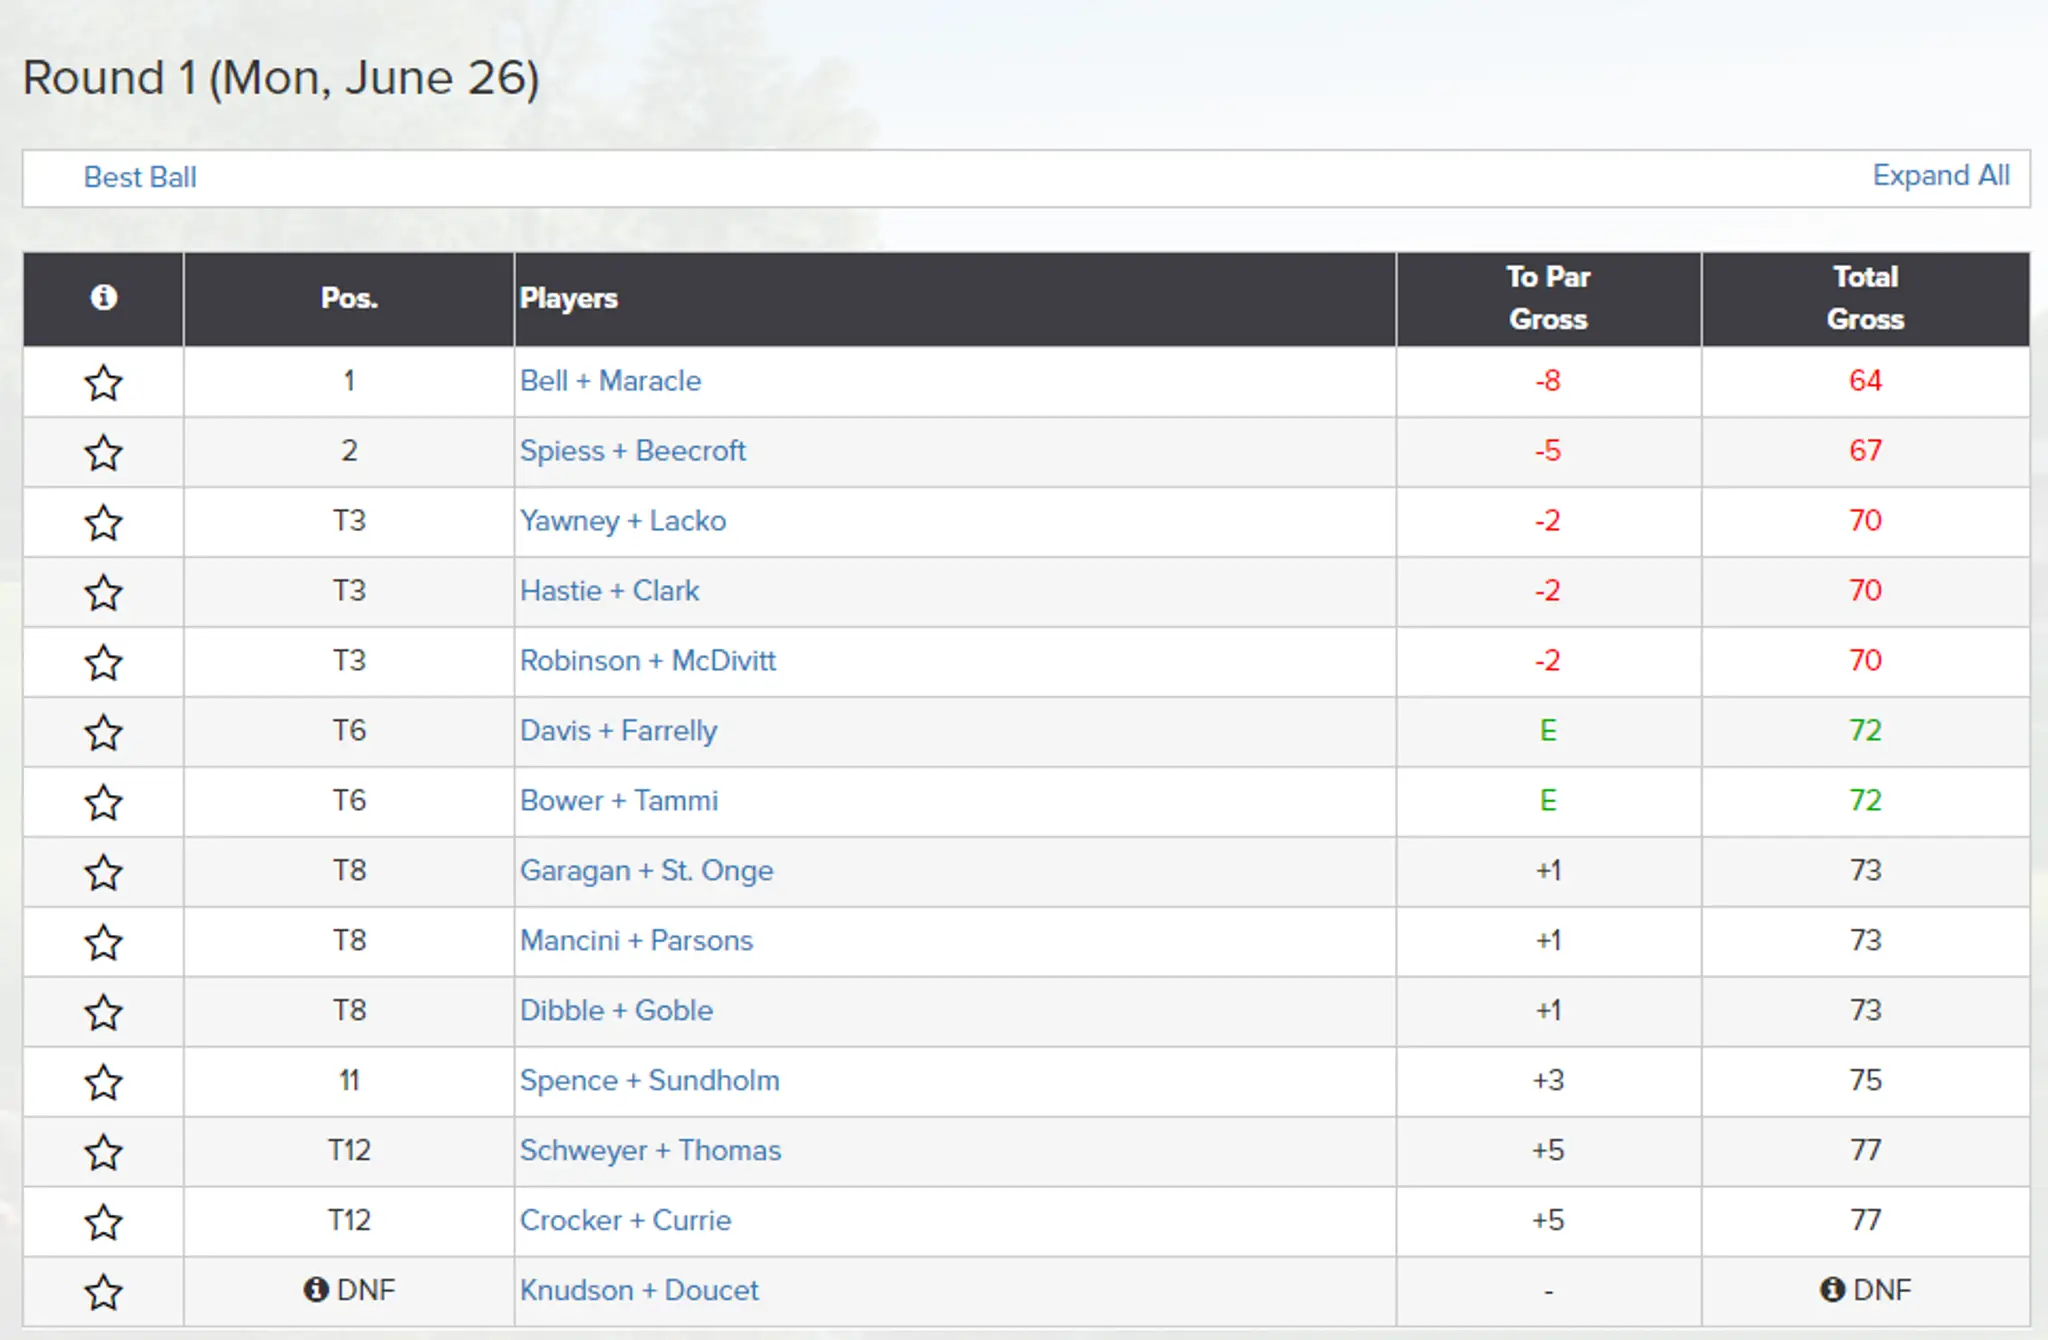Screen dimensions: 2048x1340
Task: Expand the Schweyer + Thomas row
Action: point(650,1150)
